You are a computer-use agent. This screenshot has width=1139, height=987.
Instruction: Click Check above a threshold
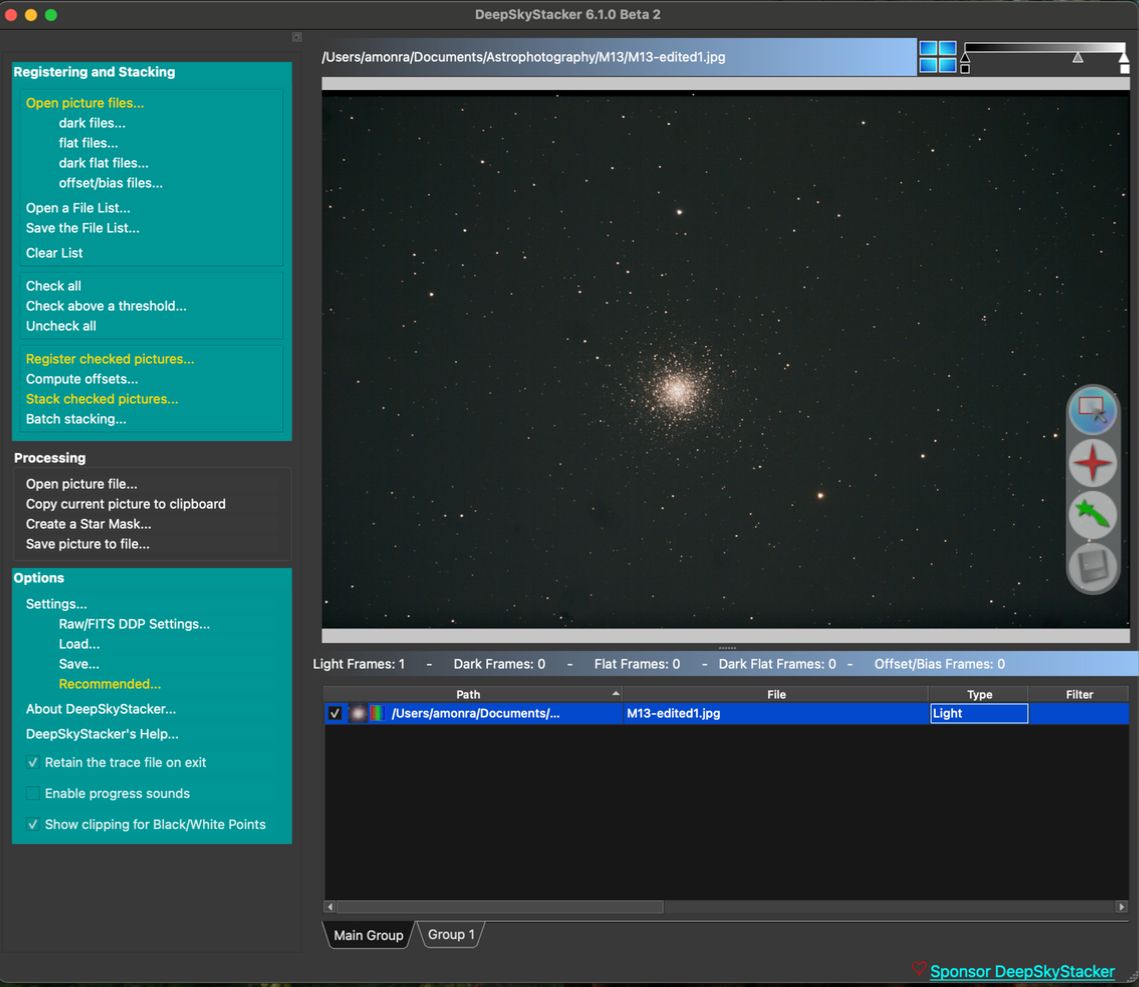[106, 306]
